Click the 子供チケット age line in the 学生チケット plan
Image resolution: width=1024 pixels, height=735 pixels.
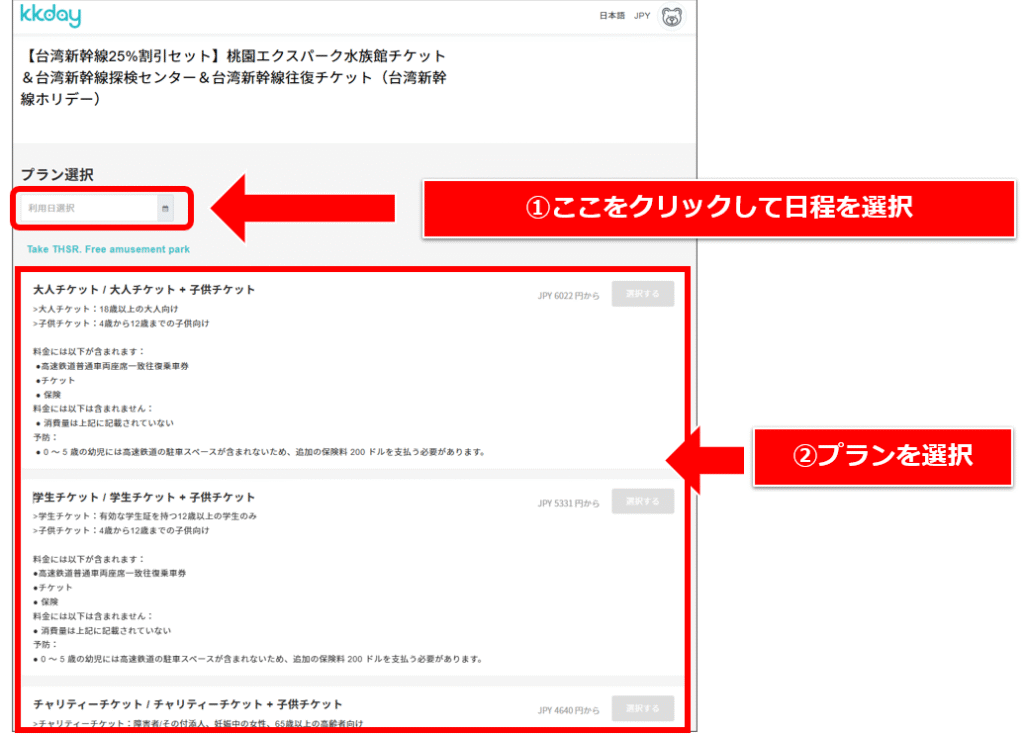point(121,531)
